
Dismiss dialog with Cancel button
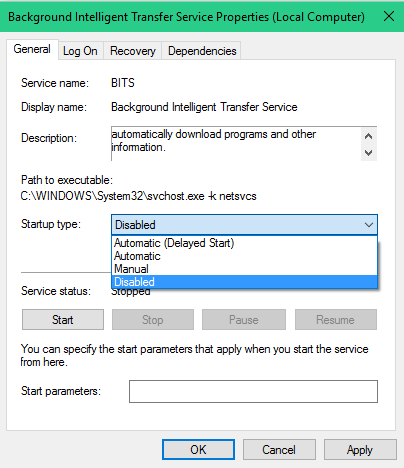click(x=279, y=450)
